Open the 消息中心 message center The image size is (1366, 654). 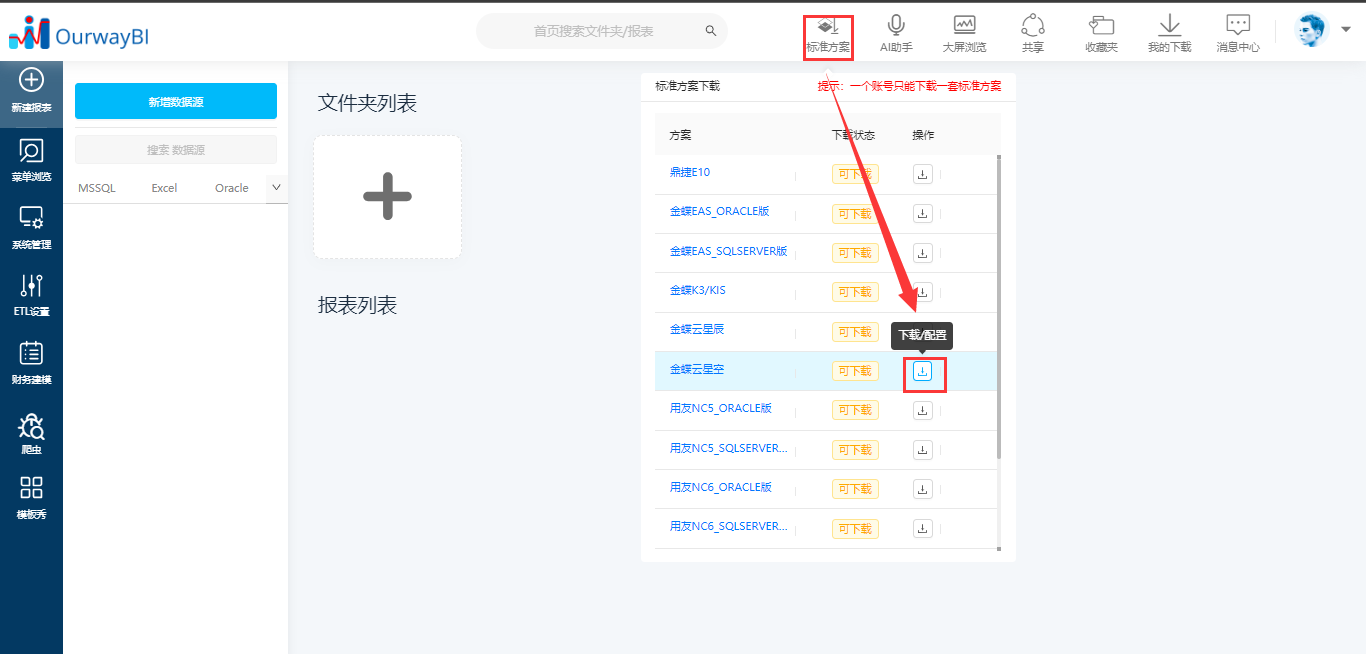tap(1238, 35)
